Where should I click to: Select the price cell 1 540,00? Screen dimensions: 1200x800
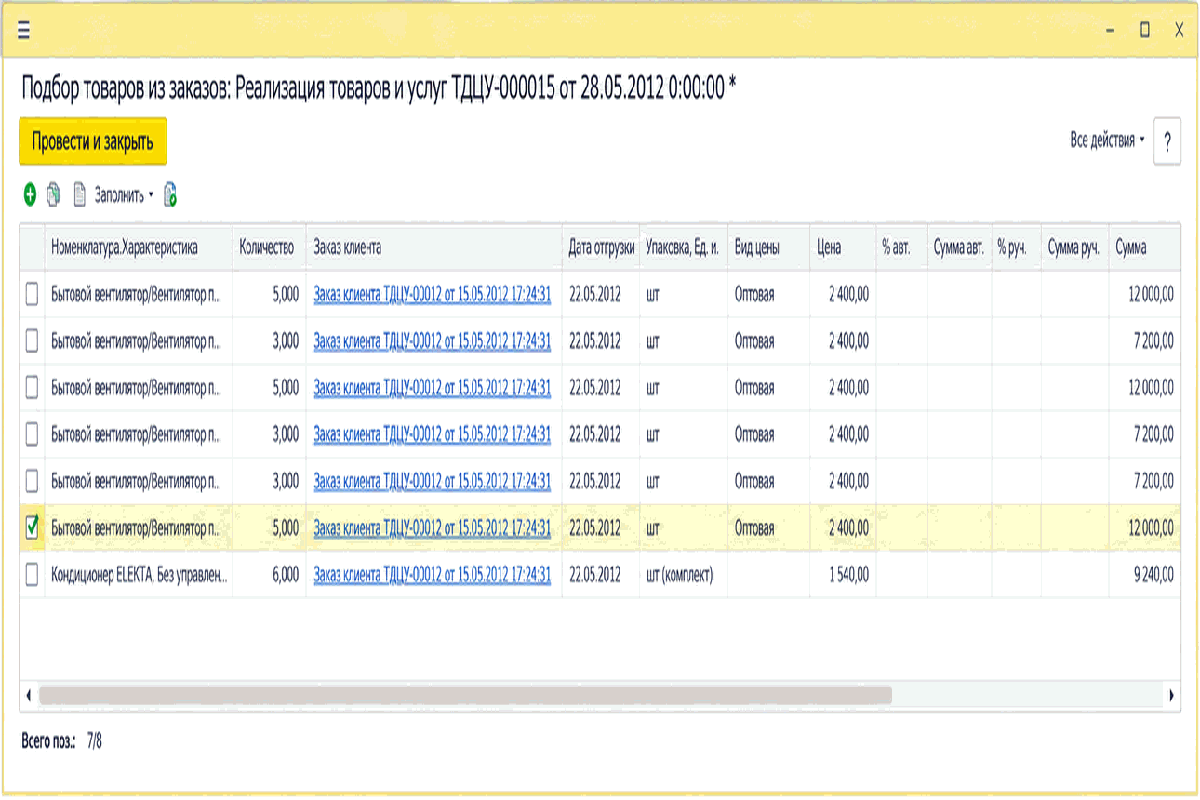841,575
